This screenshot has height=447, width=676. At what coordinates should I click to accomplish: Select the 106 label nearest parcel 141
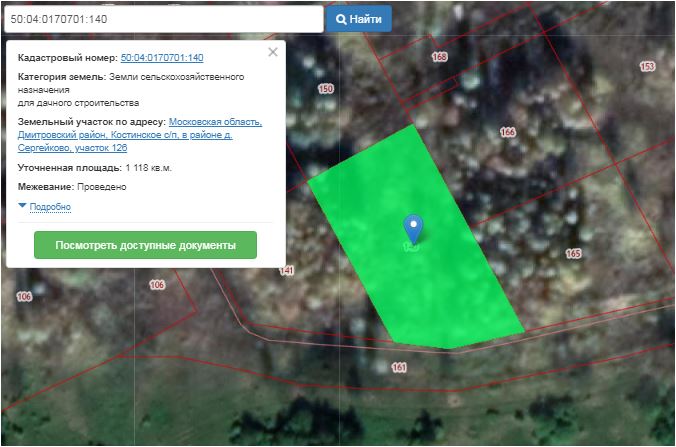click(156, 285)
